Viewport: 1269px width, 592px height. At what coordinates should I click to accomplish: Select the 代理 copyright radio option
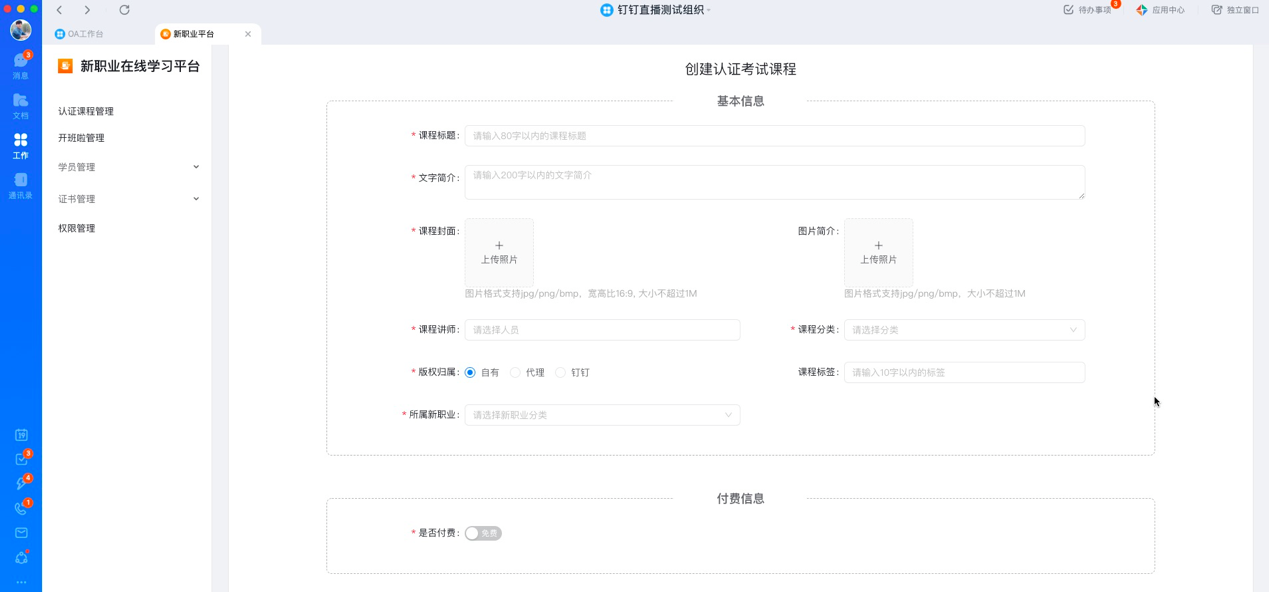[515, 372]
